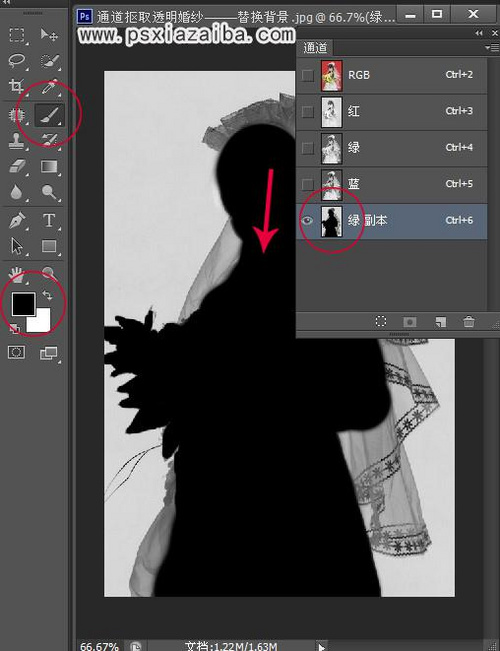Select the Dodge tool
Image resolution: width=500 pixels, height=651 pixels.
click(x=49, y=192)
